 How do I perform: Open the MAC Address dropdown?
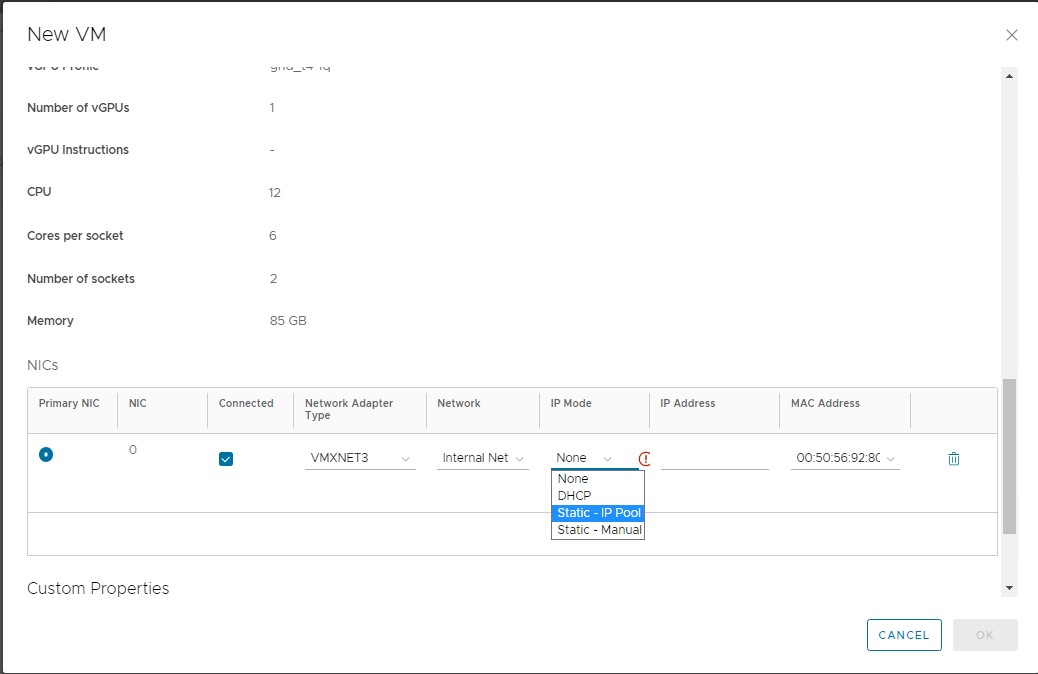click(844, 457)
